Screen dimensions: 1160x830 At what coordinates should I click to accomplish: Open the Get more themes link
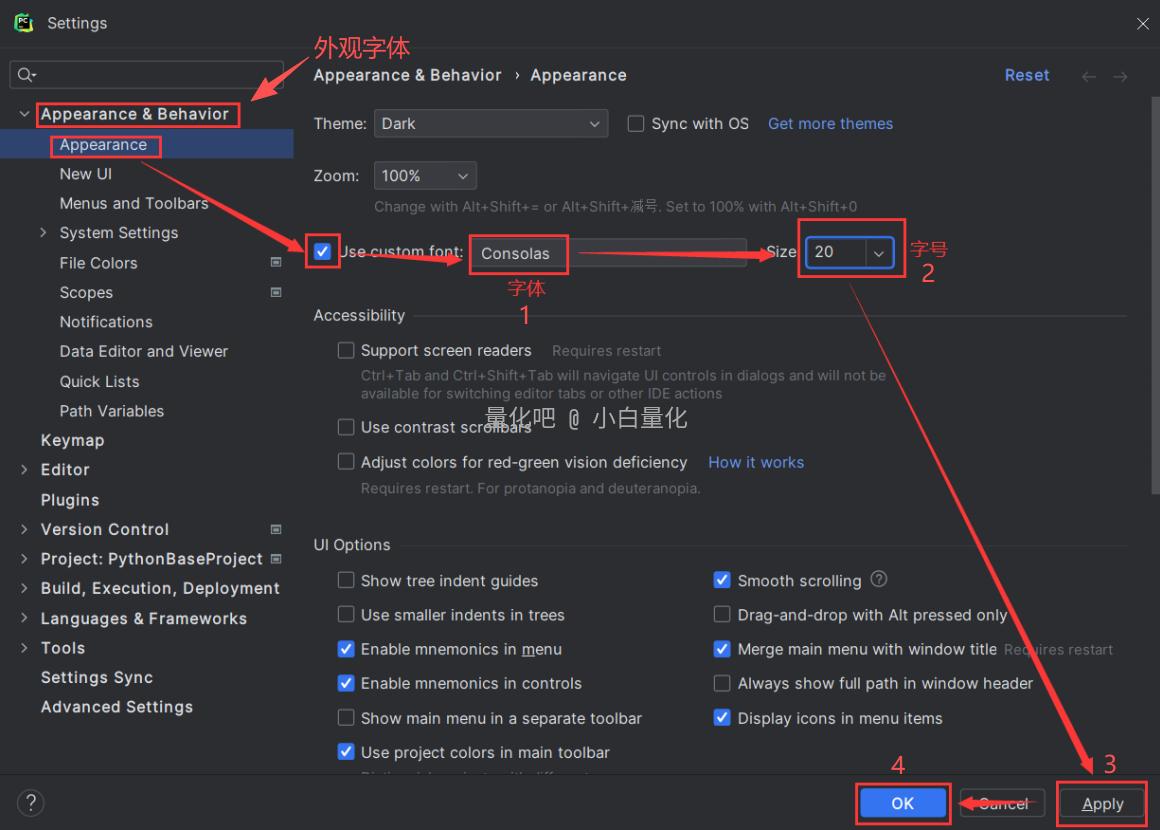[x=830, y=124]
